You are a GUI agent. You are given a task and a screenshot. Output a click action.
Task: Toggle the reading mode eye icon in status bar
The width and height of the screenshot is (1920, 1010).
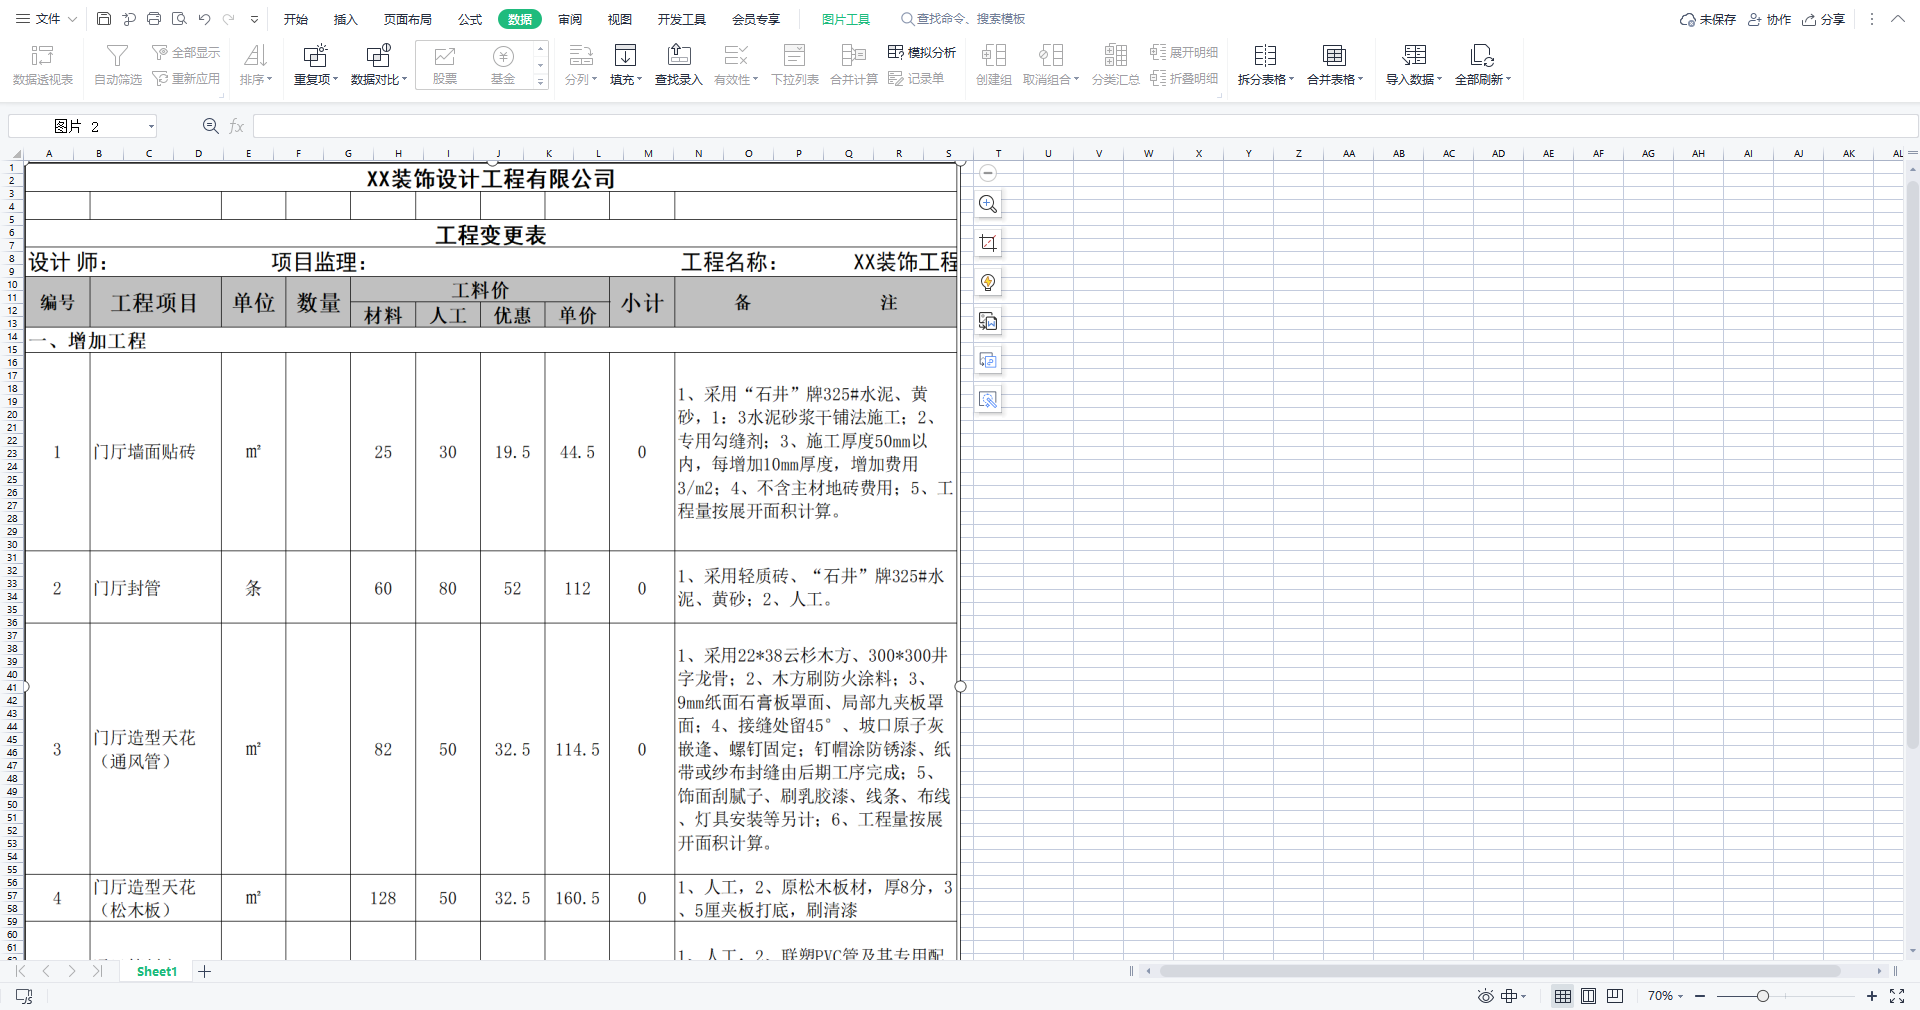coord(1484,996)
